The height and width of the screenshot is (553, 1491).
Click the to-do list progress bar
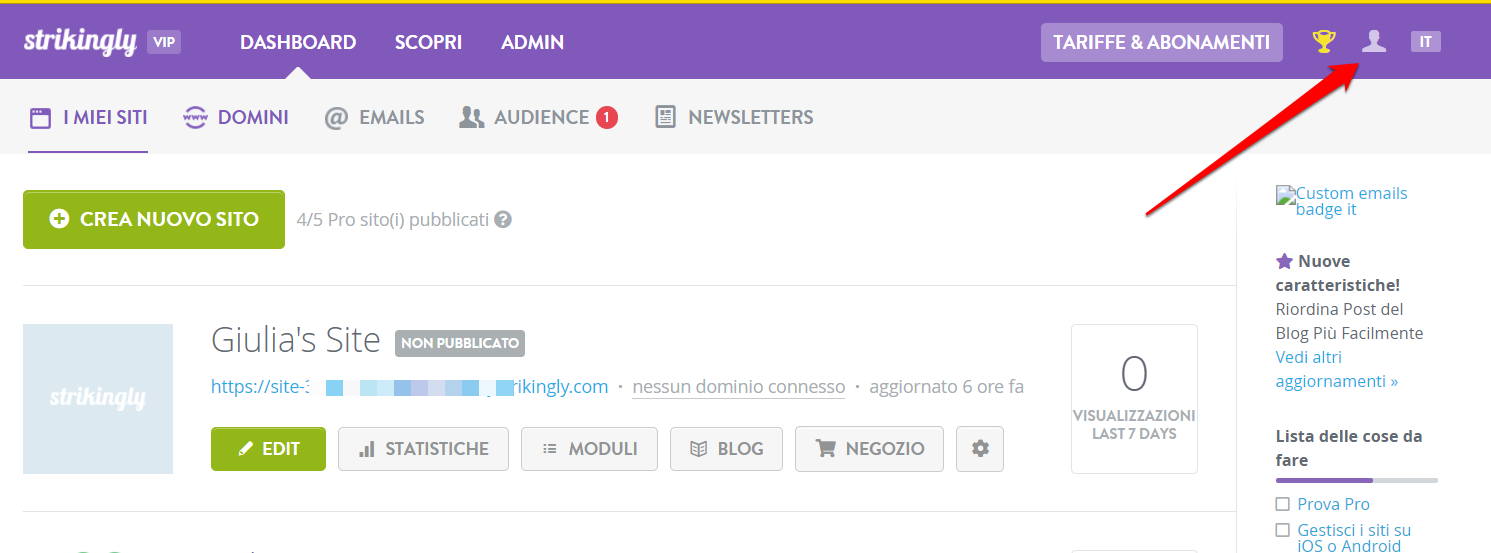1357,480
